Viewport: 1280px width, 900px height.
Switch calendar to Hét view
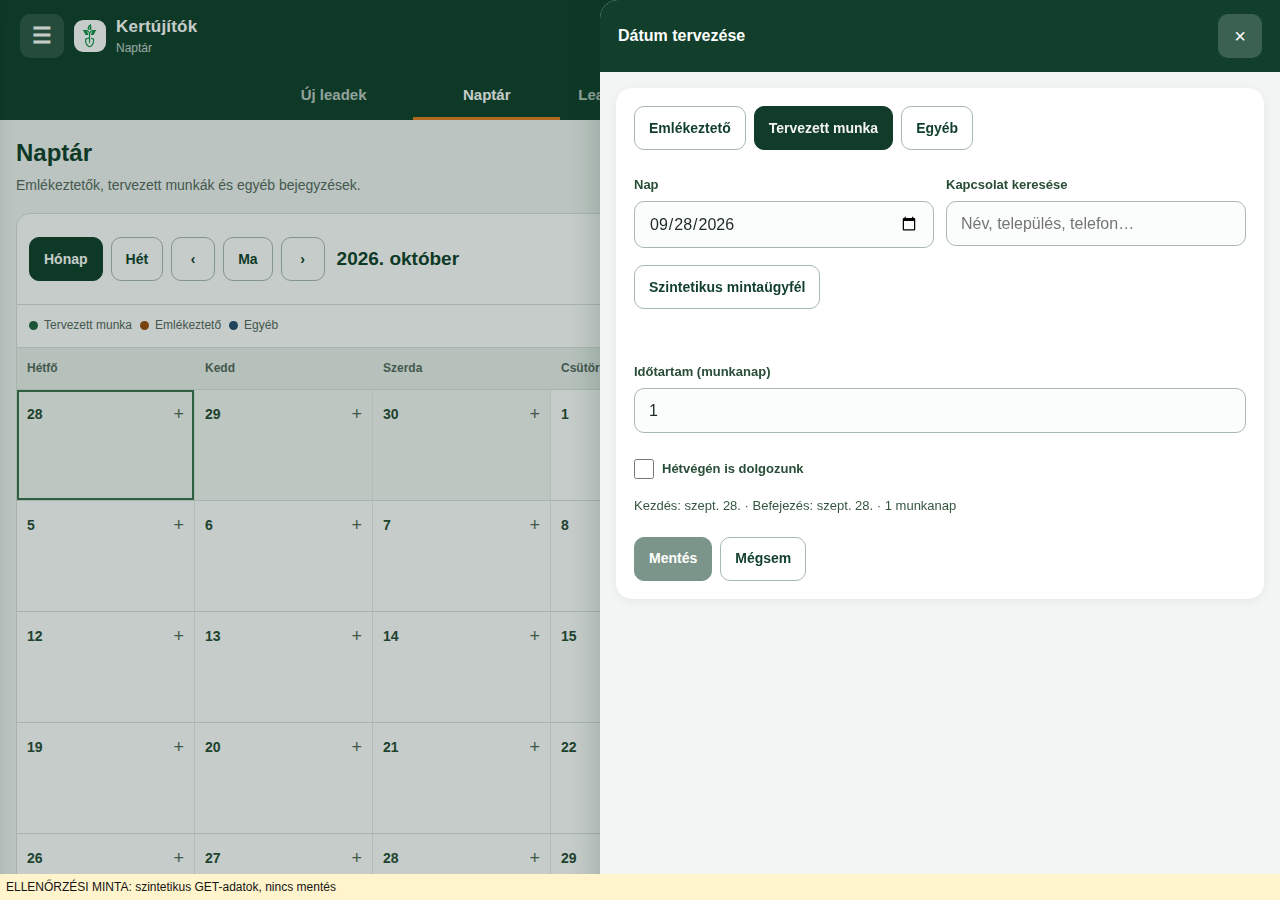pos(137,259)
